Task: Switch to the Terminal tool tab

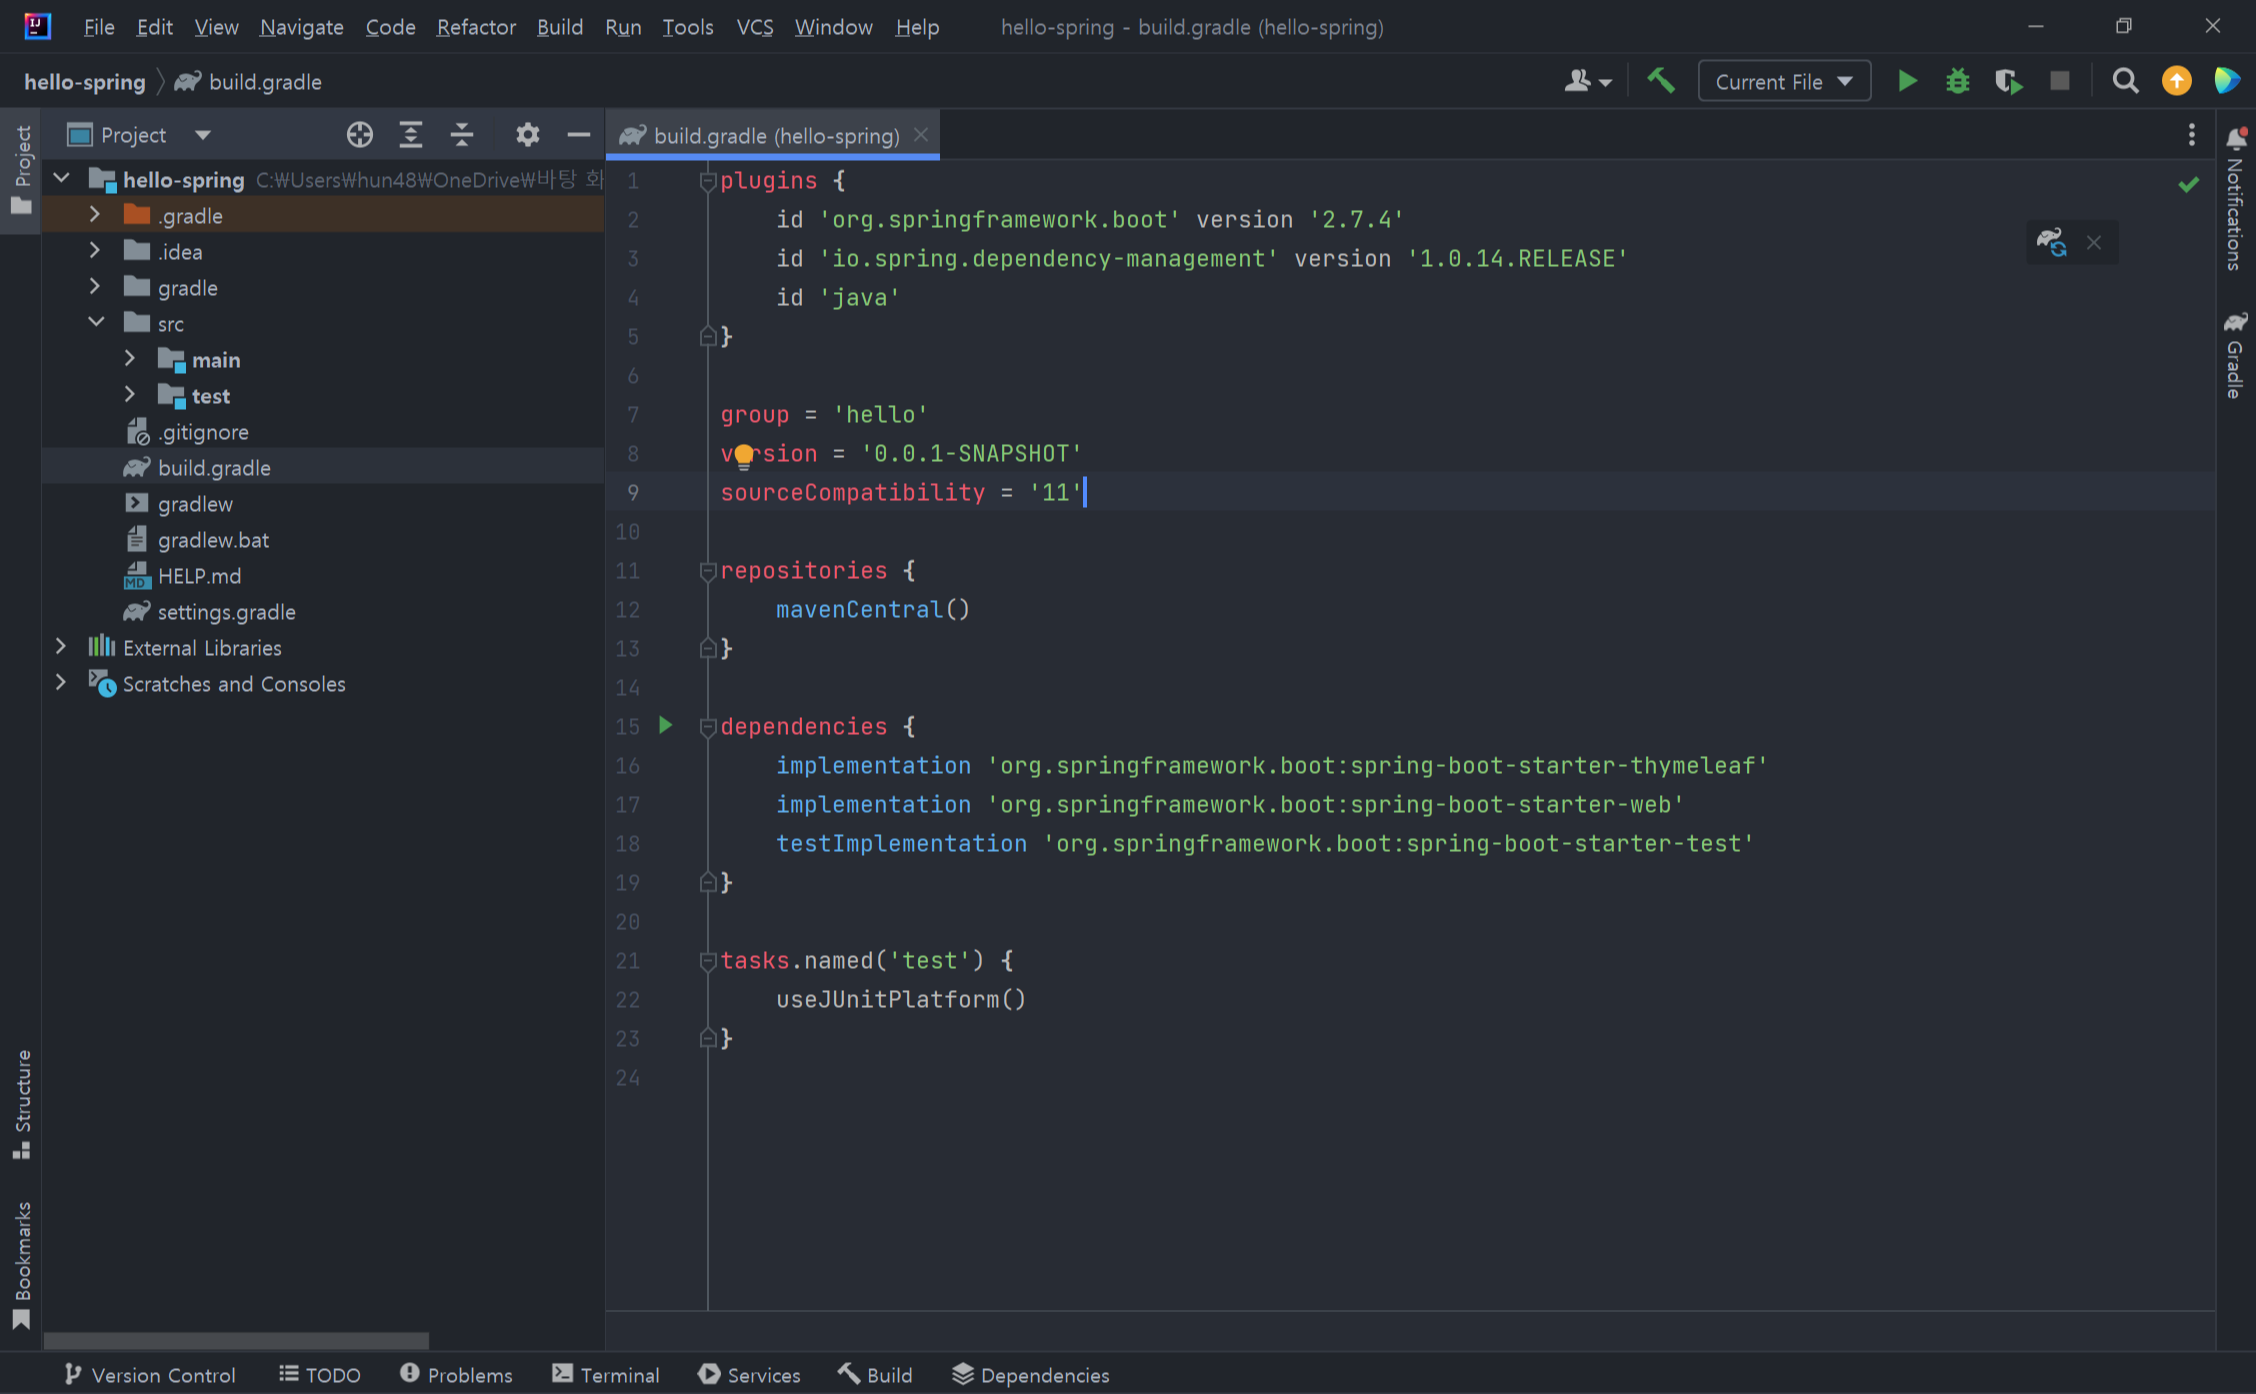Action: tap(606, 1374)
